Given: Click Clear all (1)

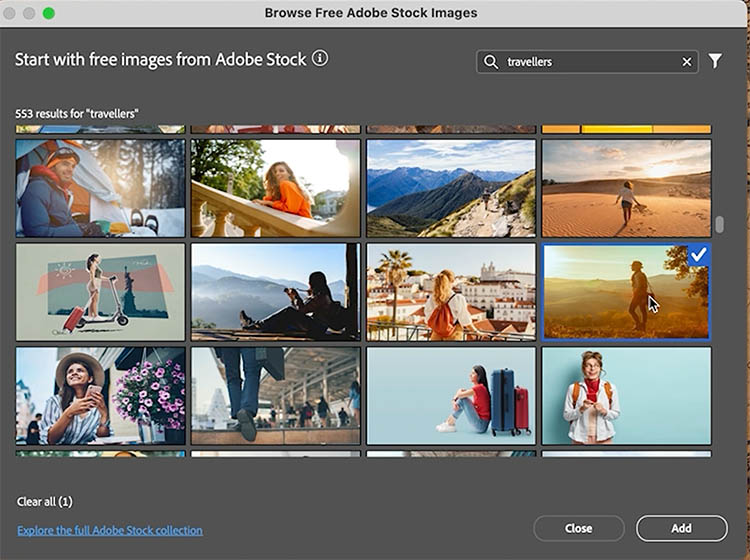Looking at the screenshot, I should click(x=45, y=501).
